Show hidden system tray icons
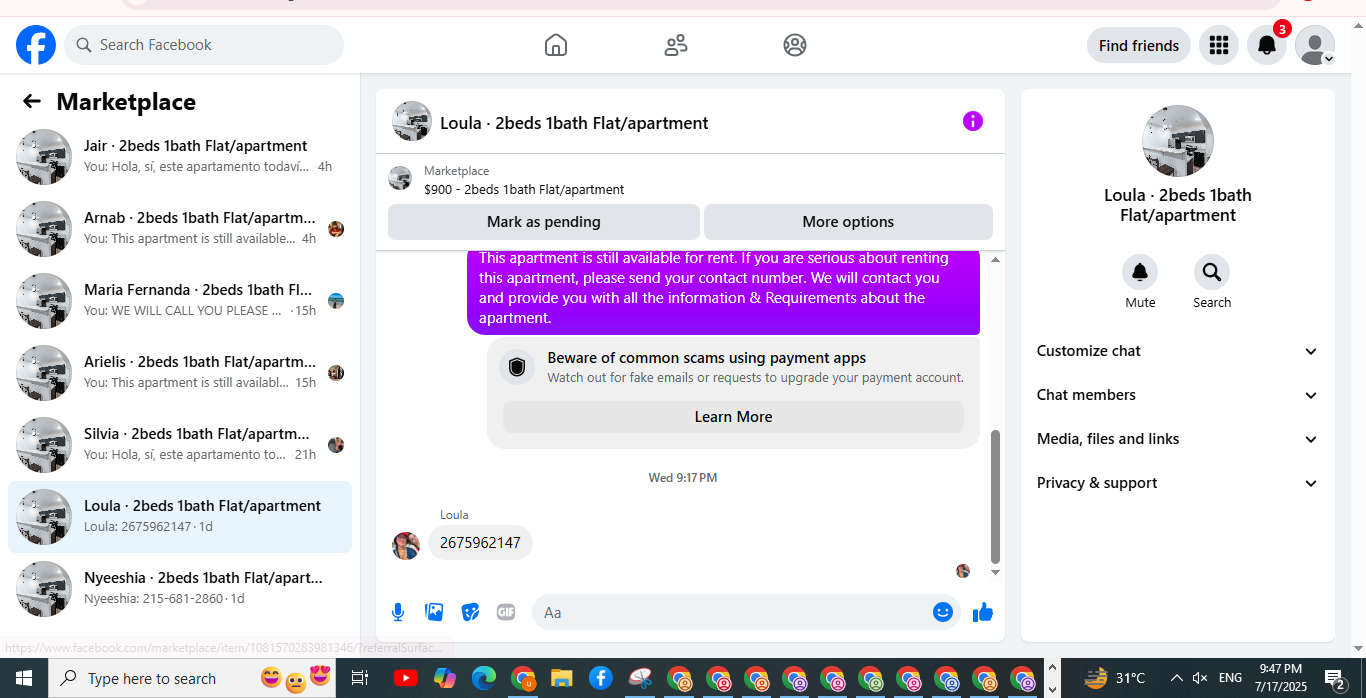 click(1177, 678)
